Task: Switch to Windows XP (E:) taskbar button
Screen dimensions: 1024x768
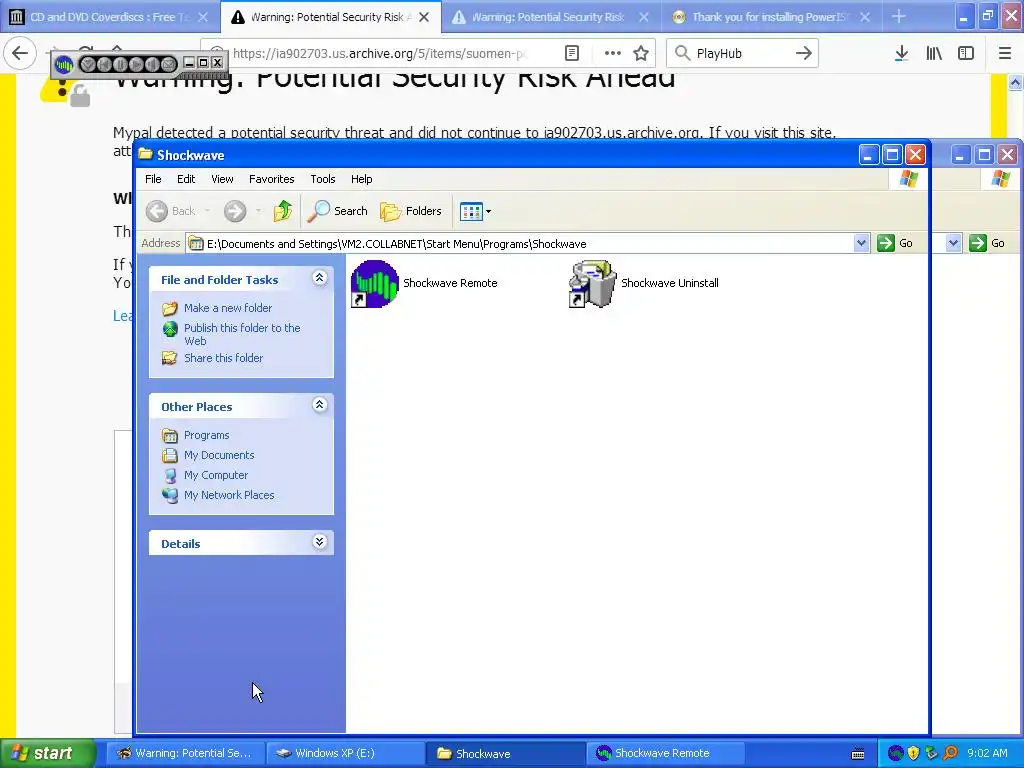Action: point(345,753)
